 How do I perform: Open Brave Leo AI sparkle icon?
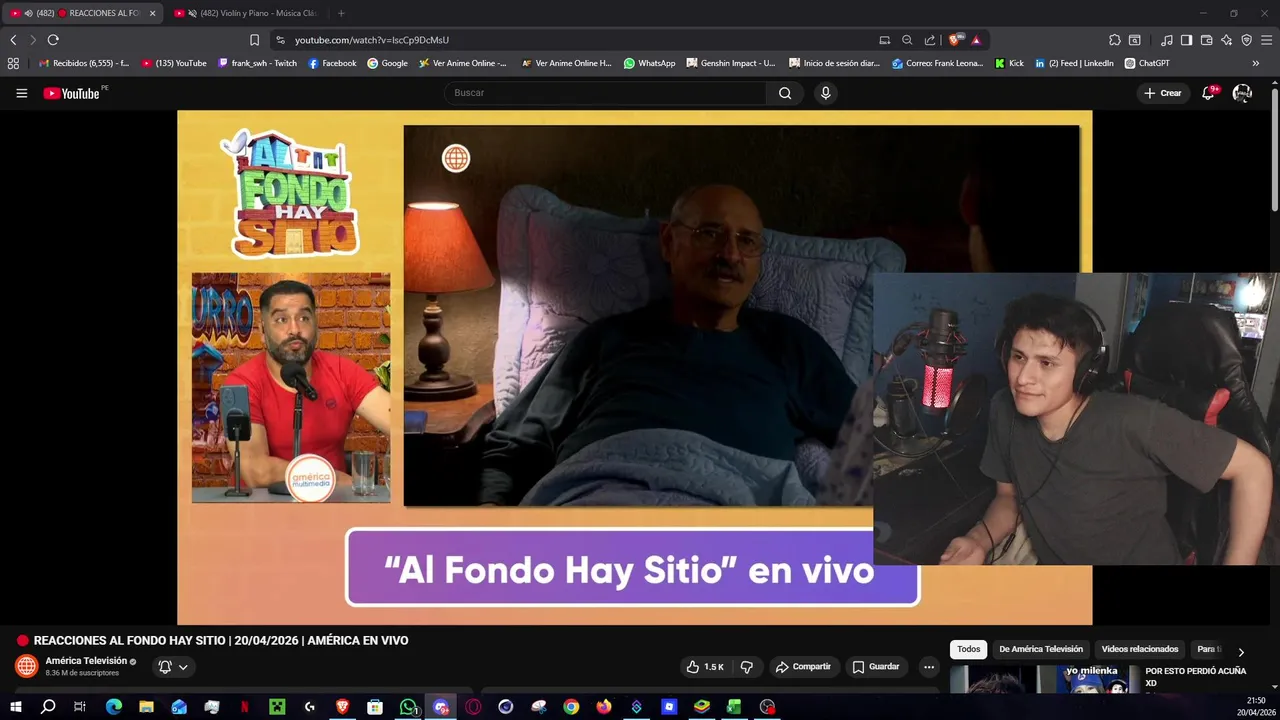[x=1227, y=40]
